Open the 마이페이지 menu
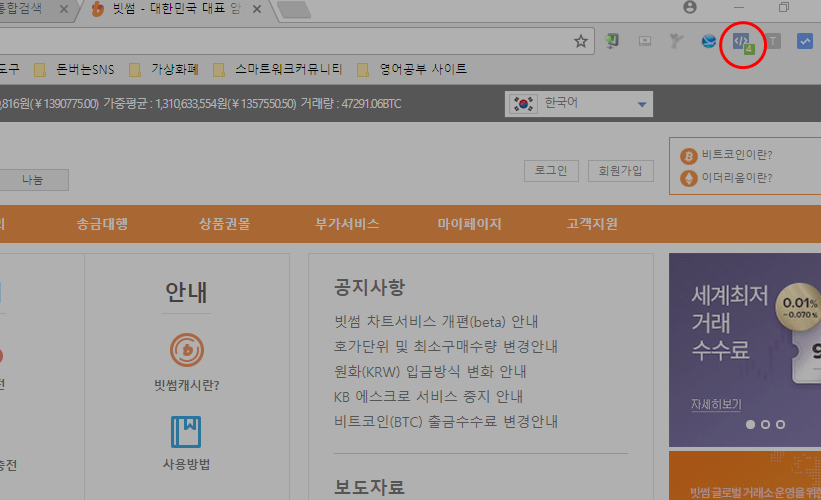 click(470, 224)
